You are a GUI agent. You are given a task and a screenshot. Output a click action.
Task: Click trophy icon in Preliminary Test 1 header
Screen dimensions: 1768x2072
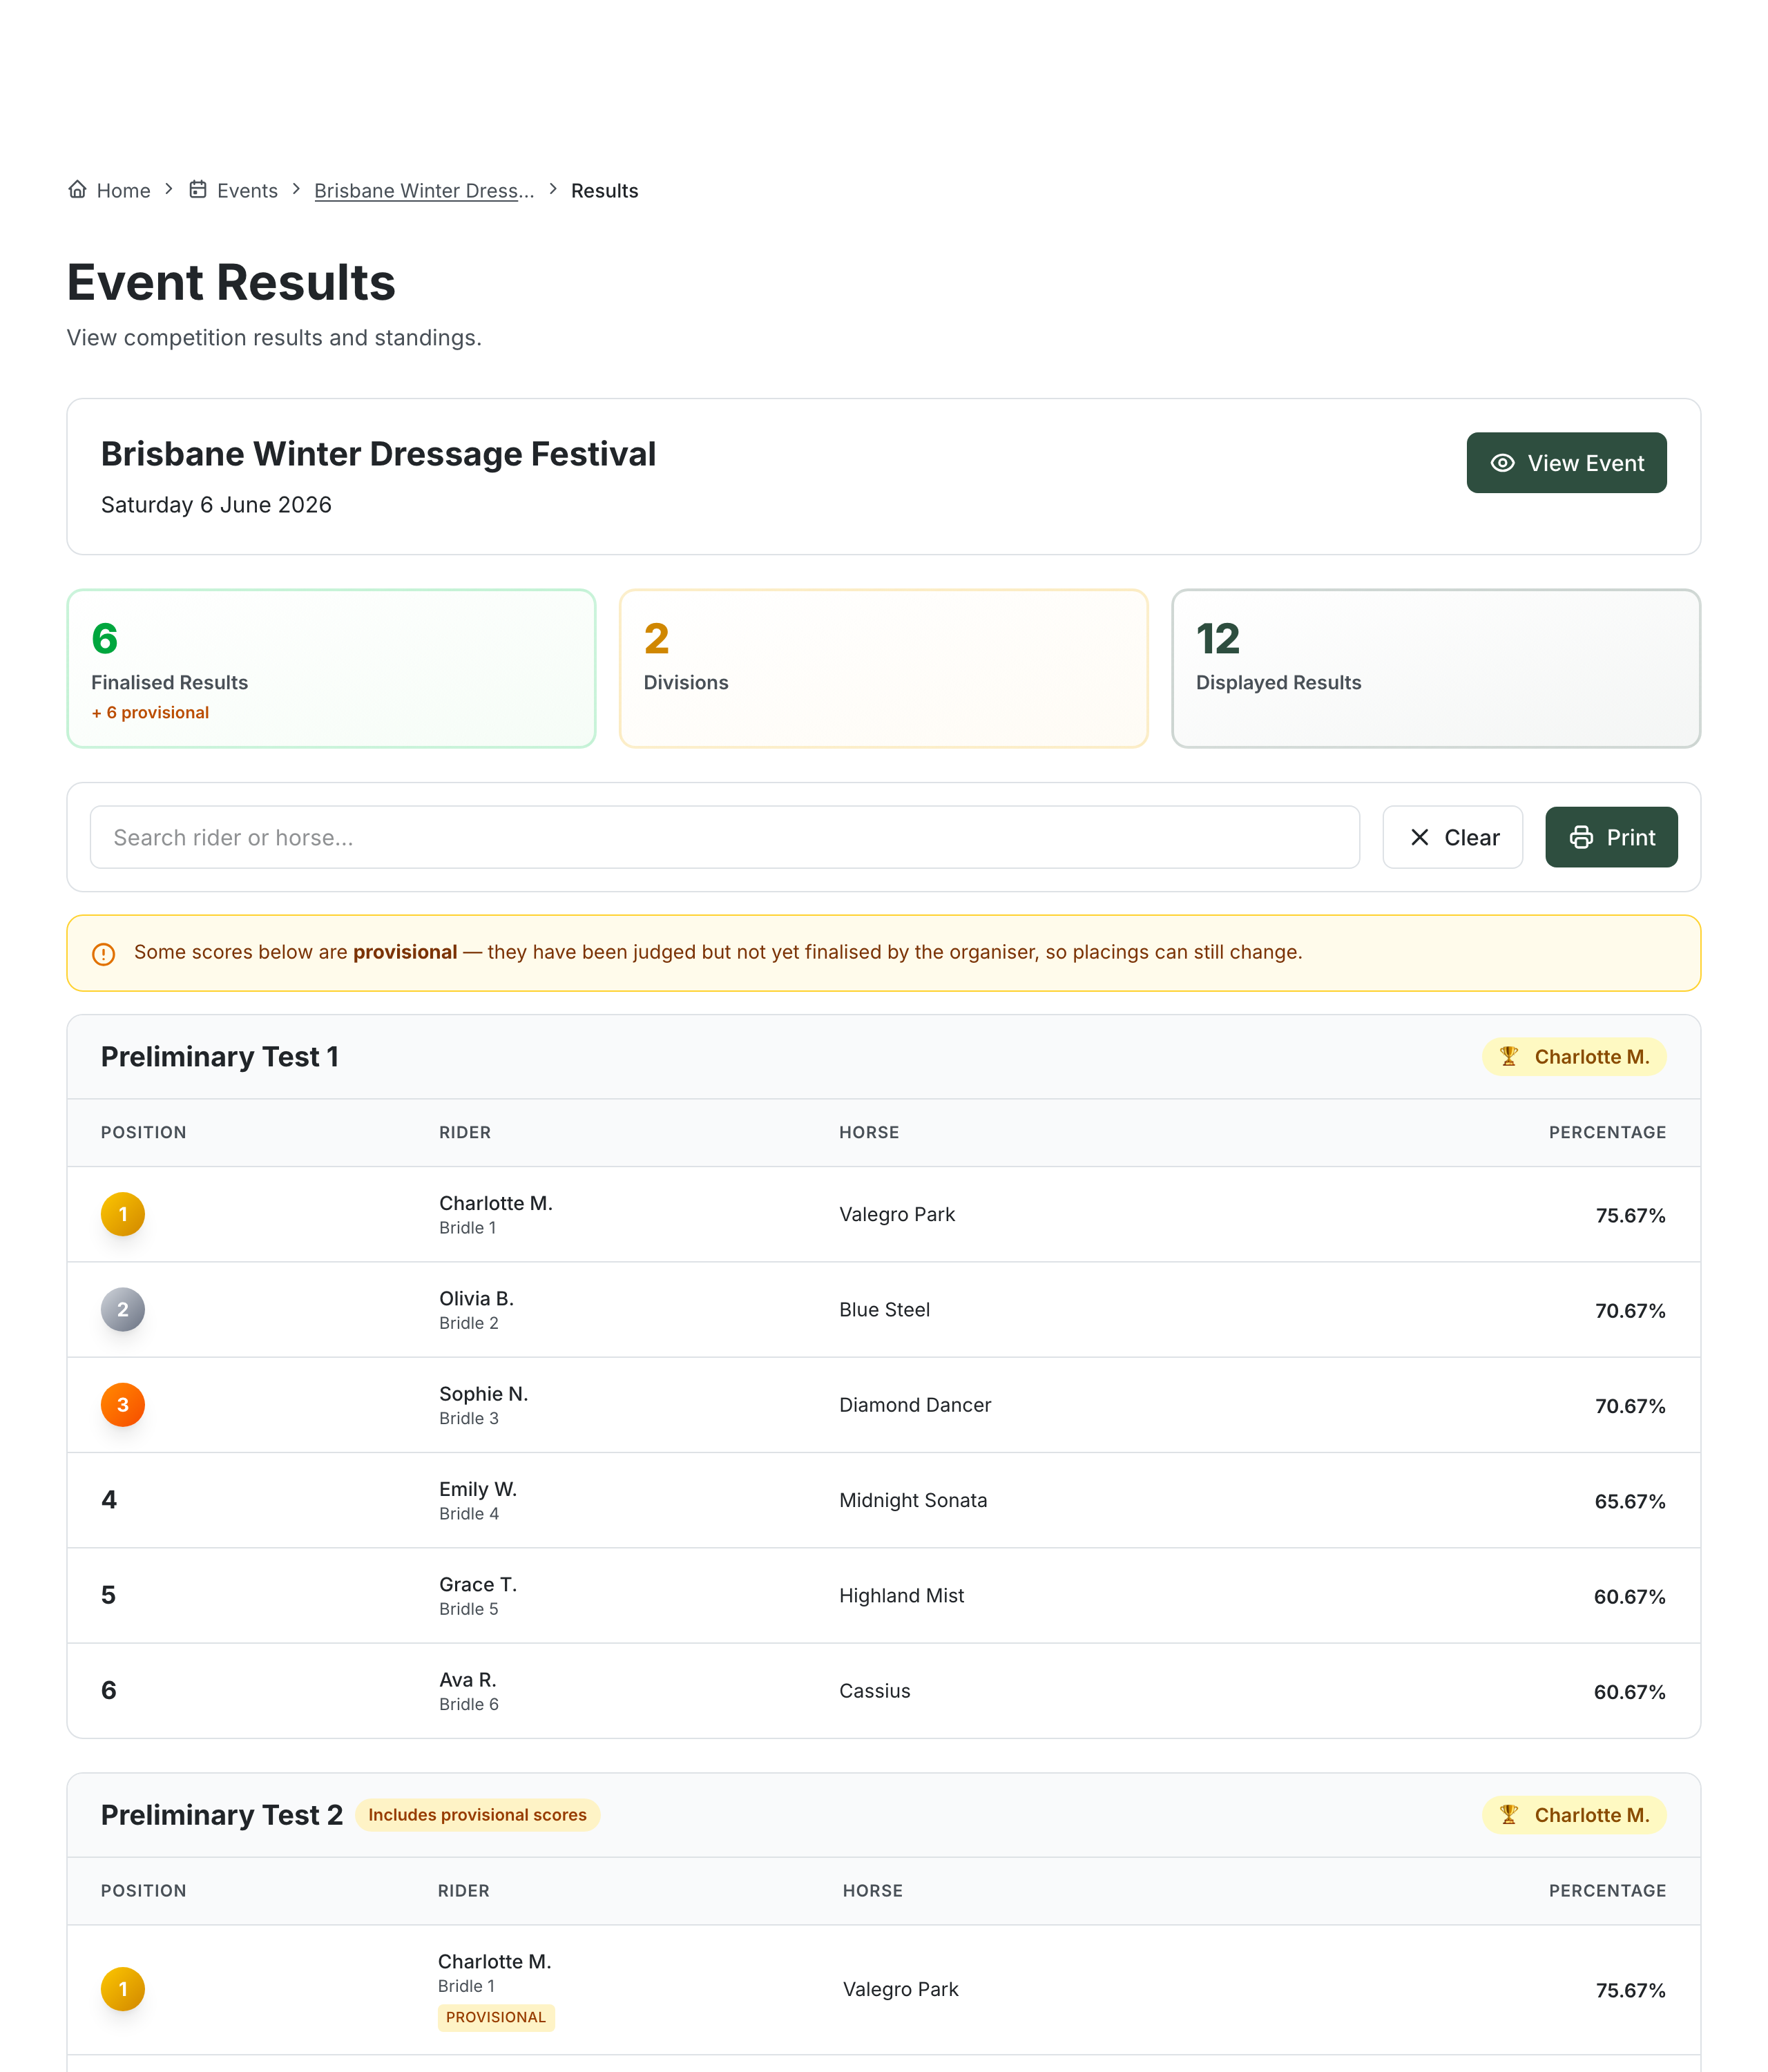point(1509,1056)
